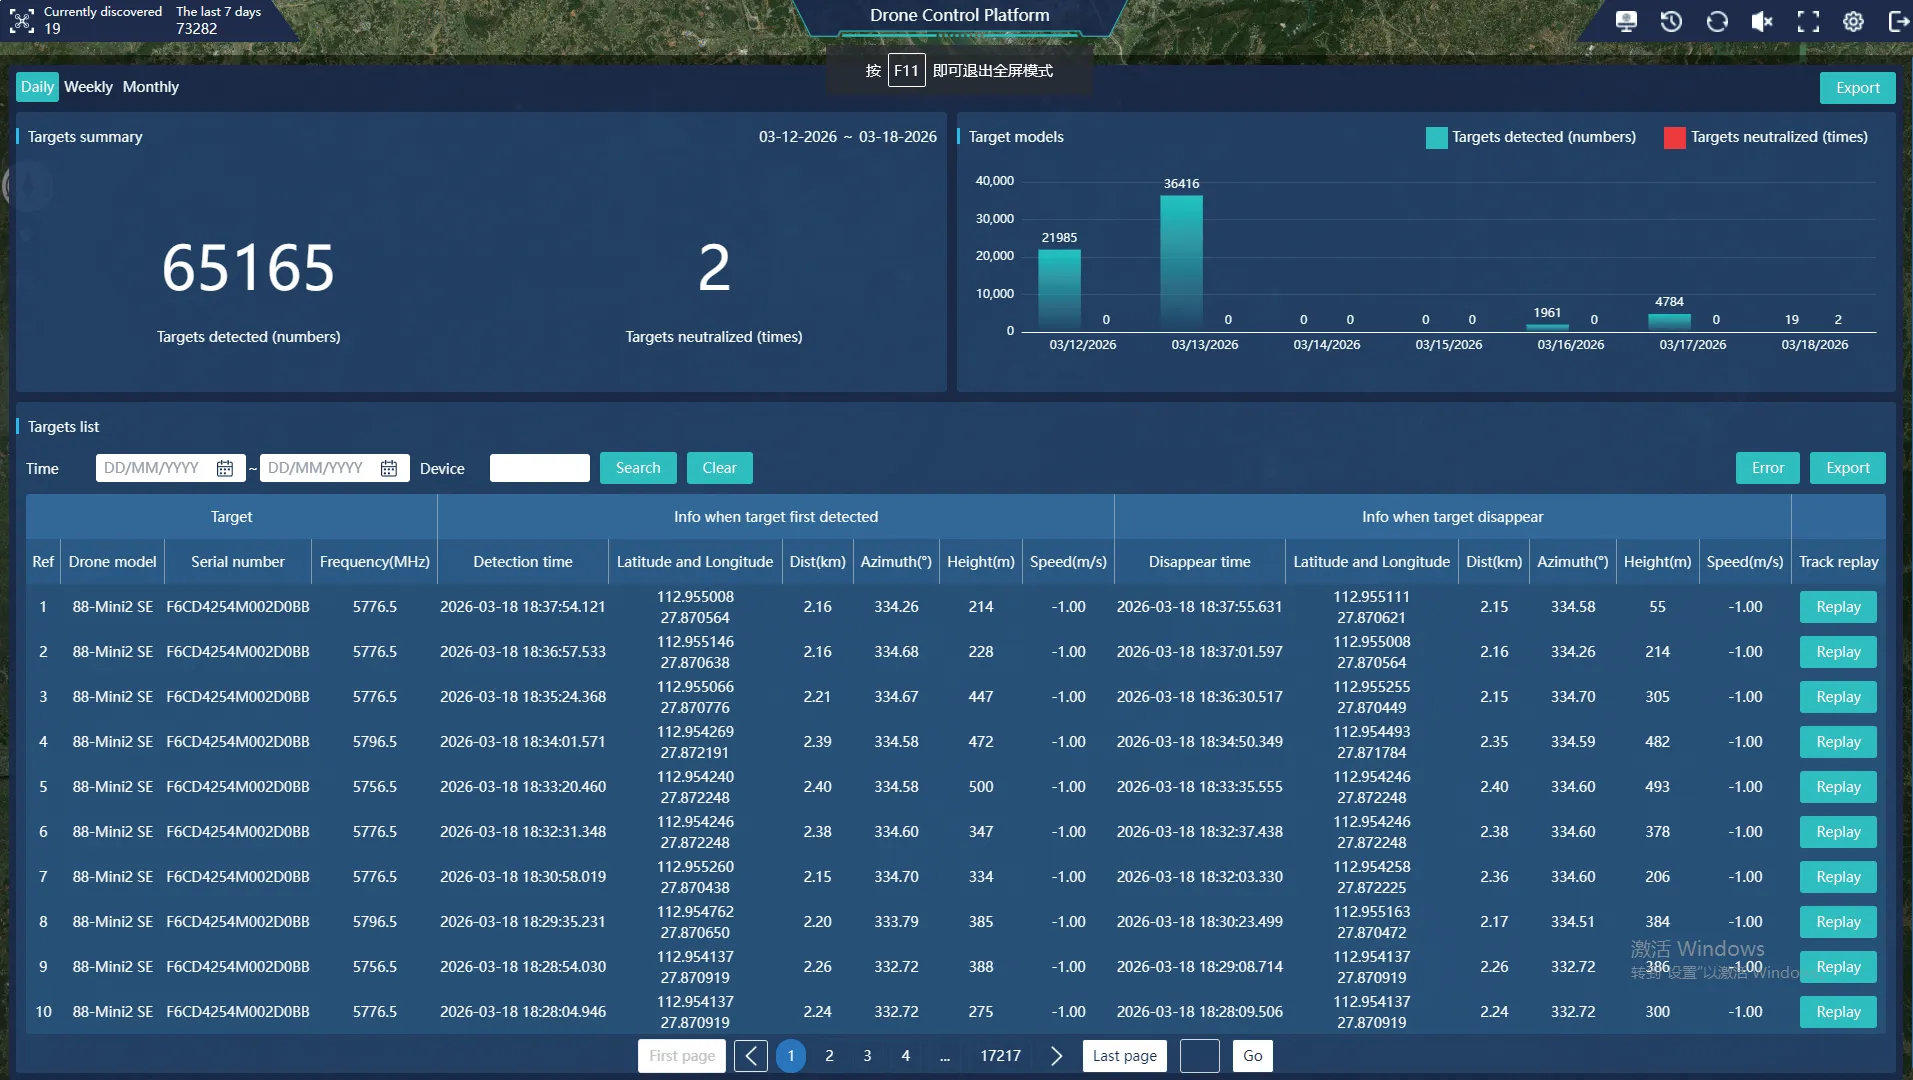The image size is (1913, 1080).
Task: Open the history clock icon
Action: click(1671, 21)
